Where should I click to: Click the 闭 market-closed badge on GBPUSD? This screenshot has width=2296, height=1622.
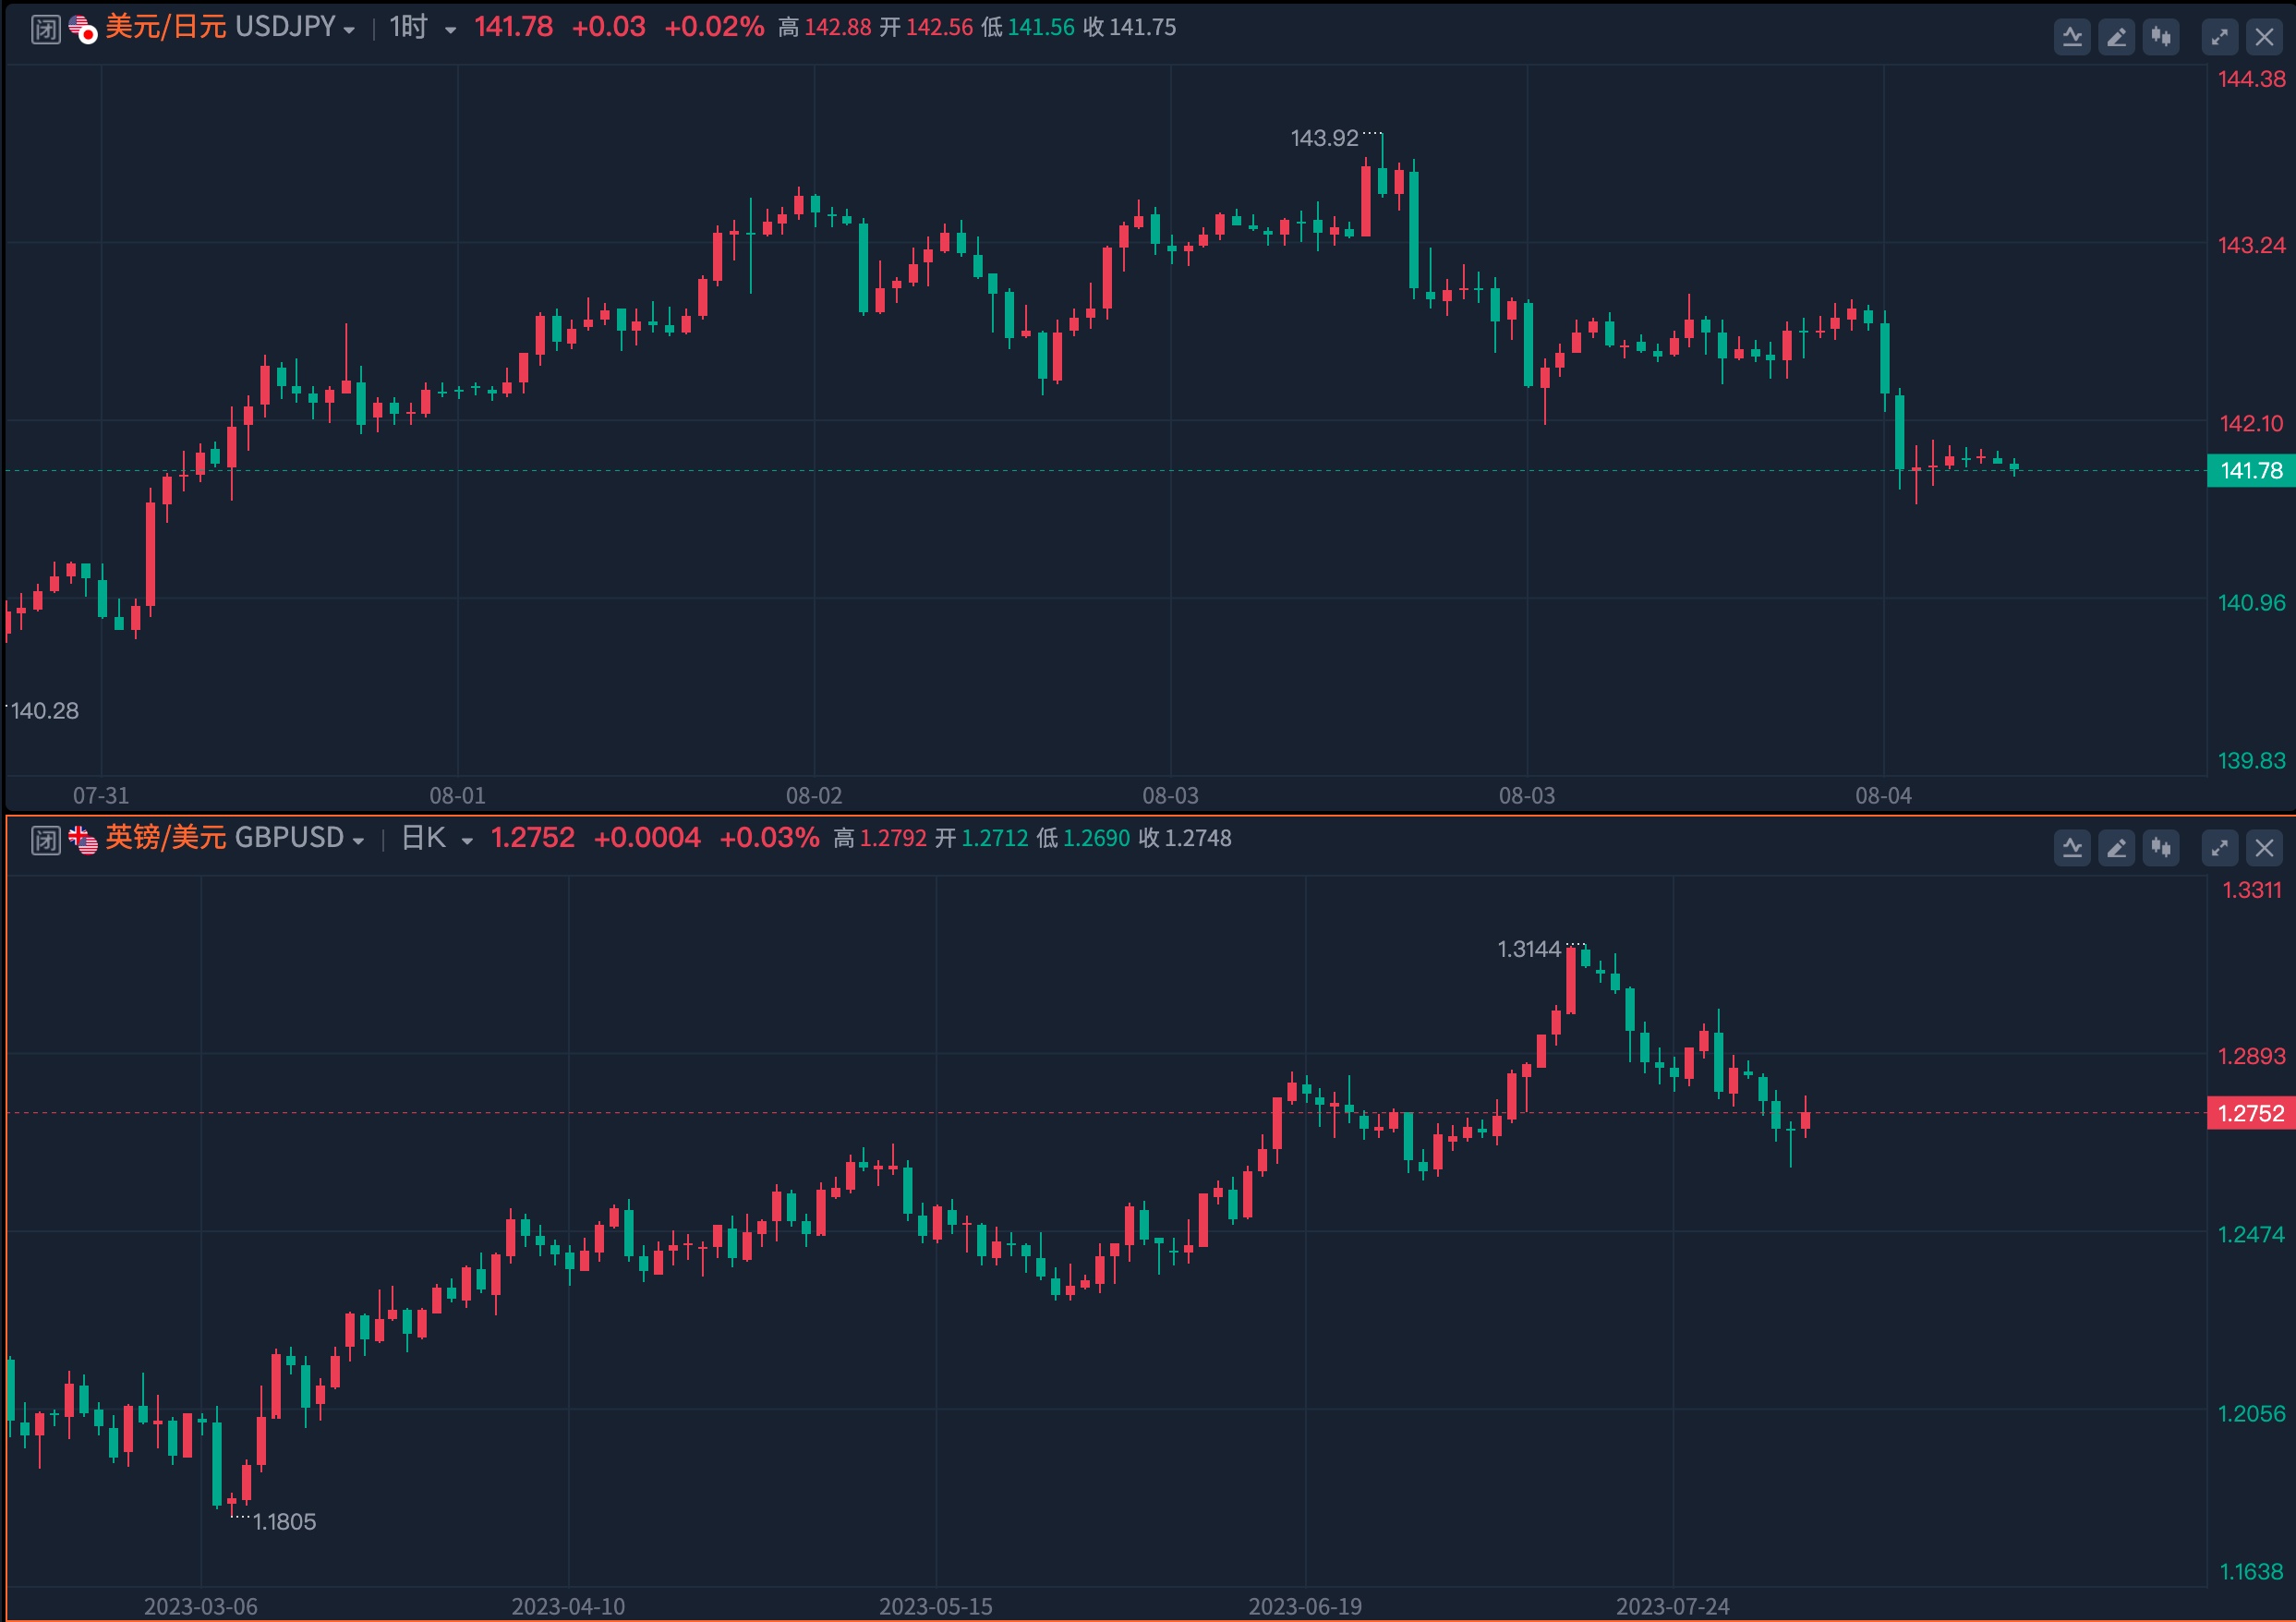[x=46, y=840]
